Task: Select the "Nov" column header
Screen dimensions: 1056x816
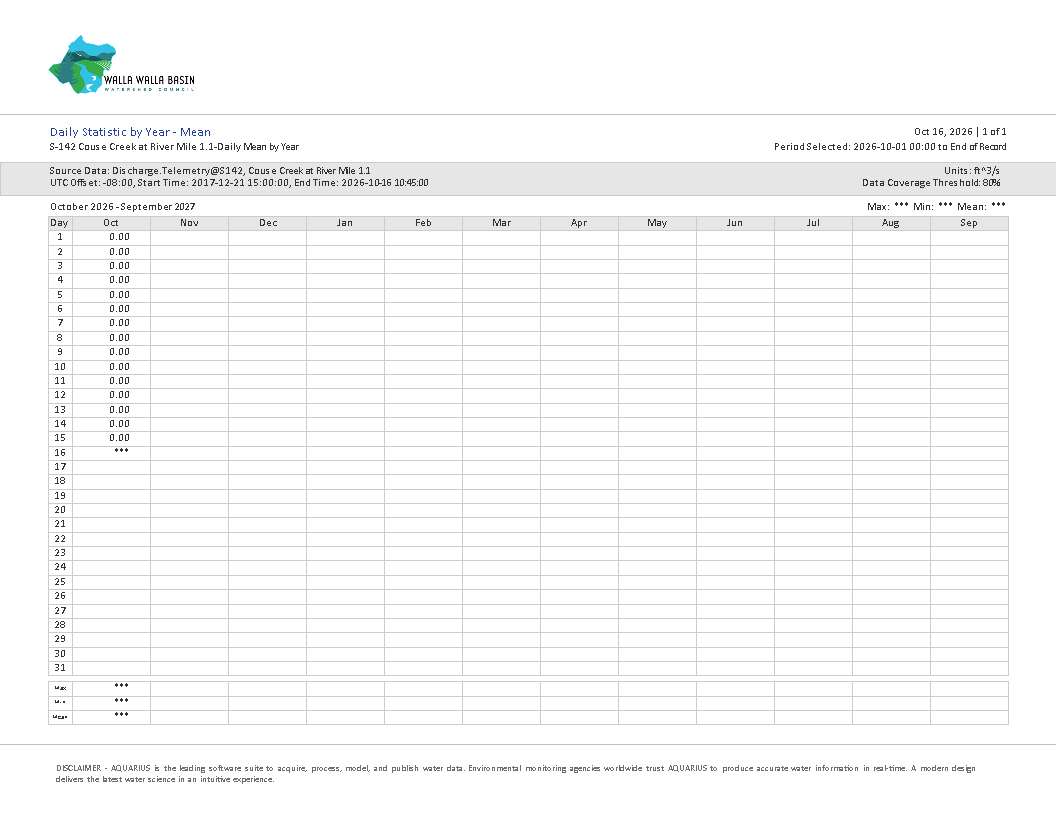Action: [x=189, y=223]
